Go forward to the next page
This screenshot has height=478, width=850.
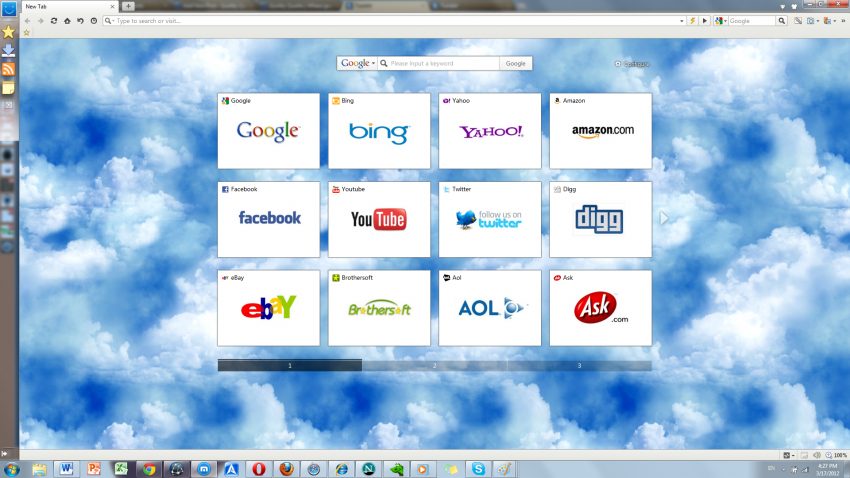click(41, 21)
